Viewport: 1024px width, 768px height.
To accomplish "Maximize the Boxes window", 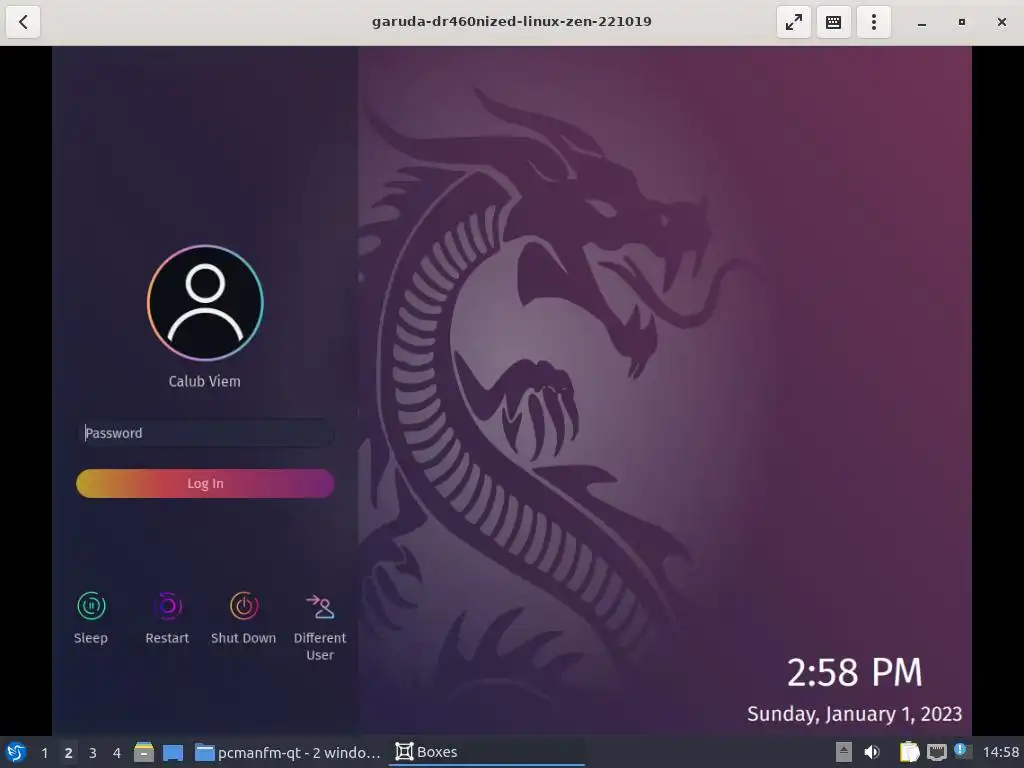I will (x=961, y=22).
